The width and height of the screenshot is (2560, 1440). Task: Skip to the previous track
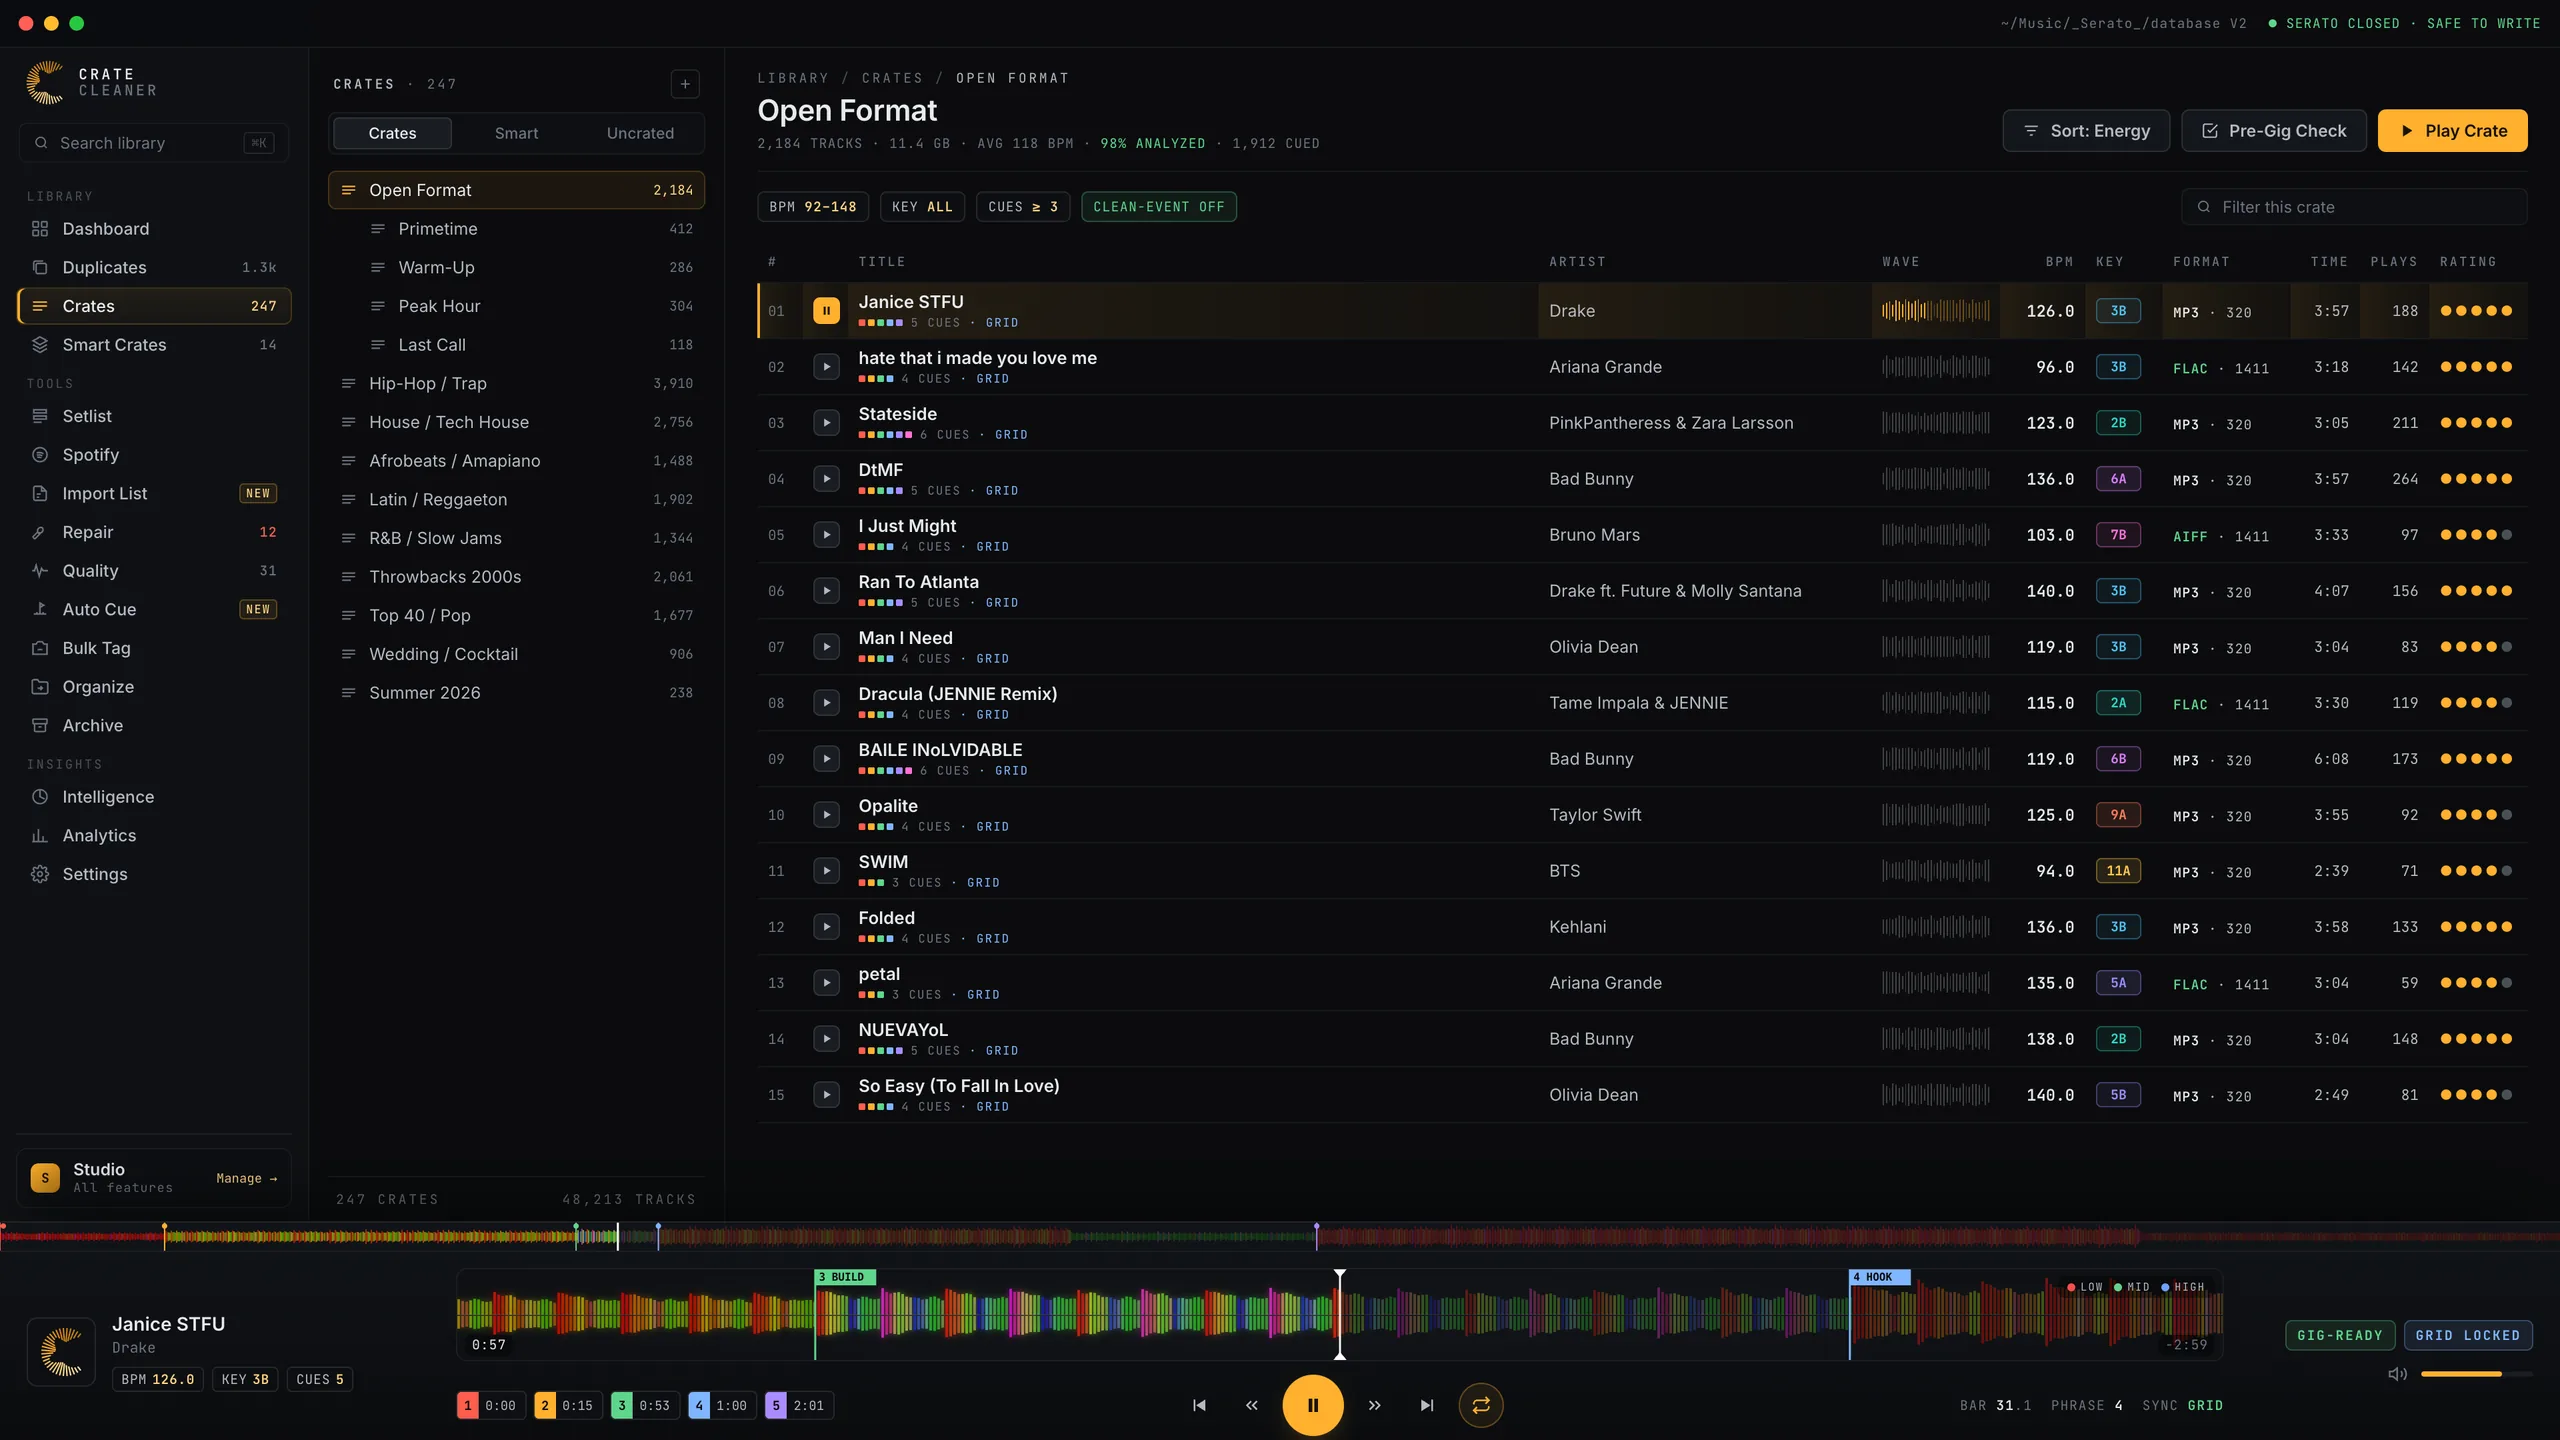pos(1199,1405)
